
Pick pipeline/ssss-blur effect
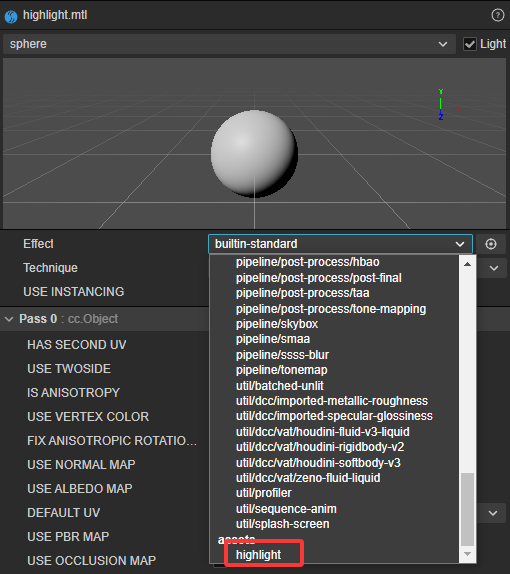coord(282,355)
